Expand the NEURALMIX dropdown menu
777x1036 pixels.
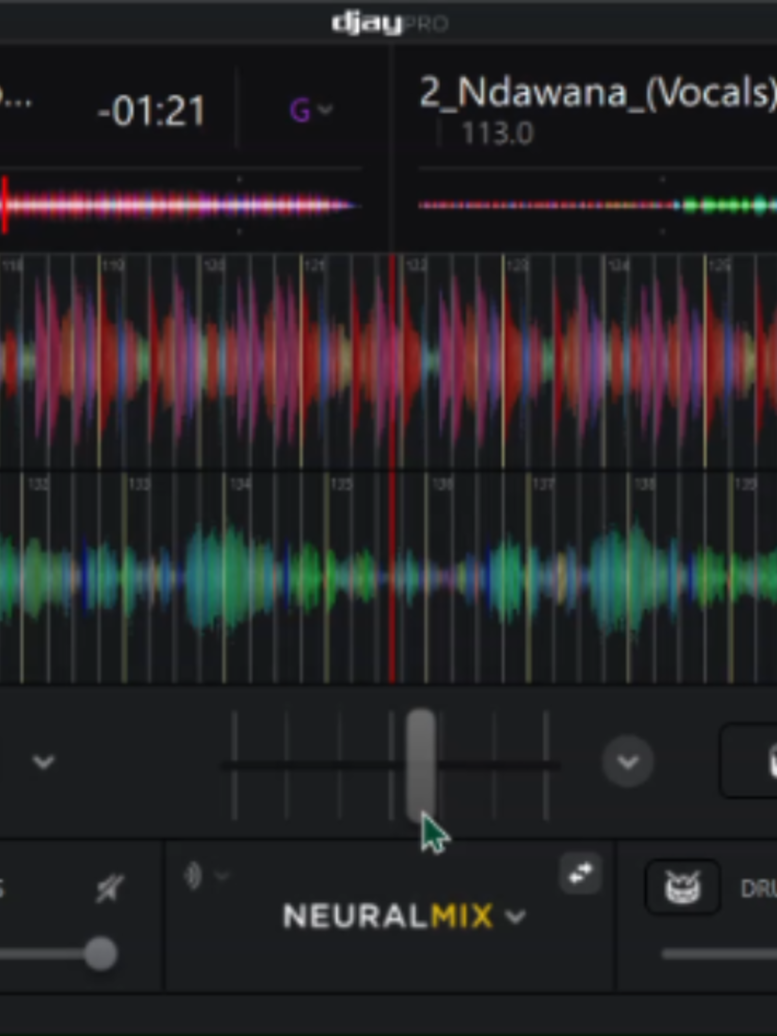click(x=404, y=916)
